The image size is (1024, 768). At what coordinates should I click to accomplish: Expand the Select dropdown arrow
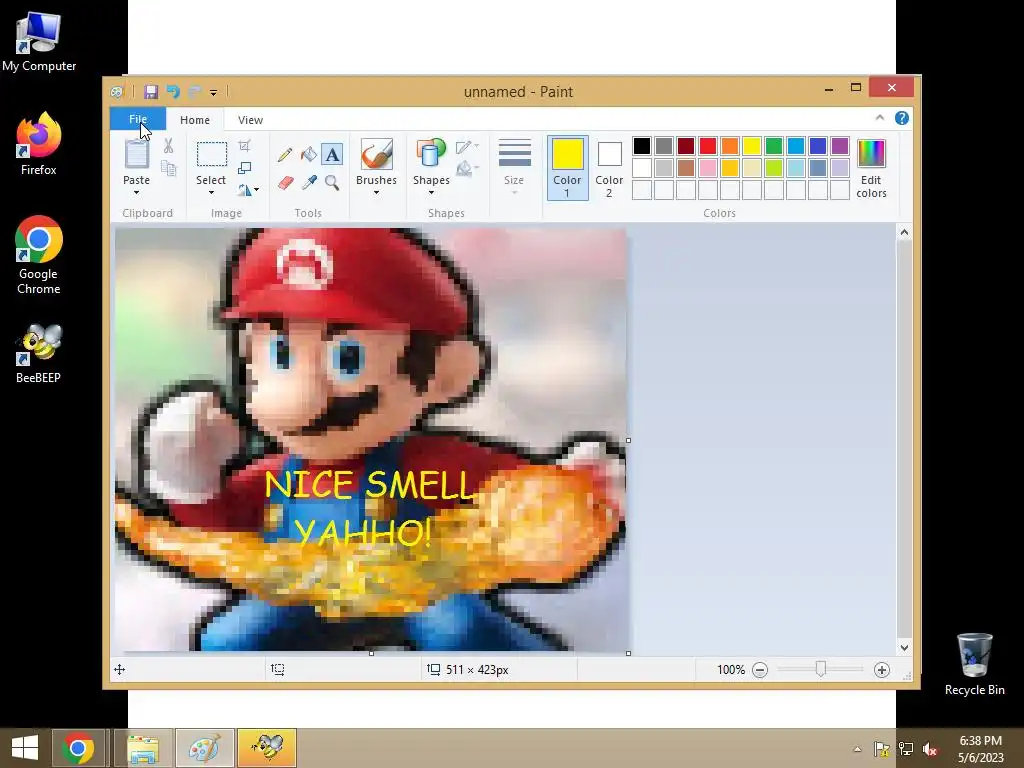click(211, 193)
